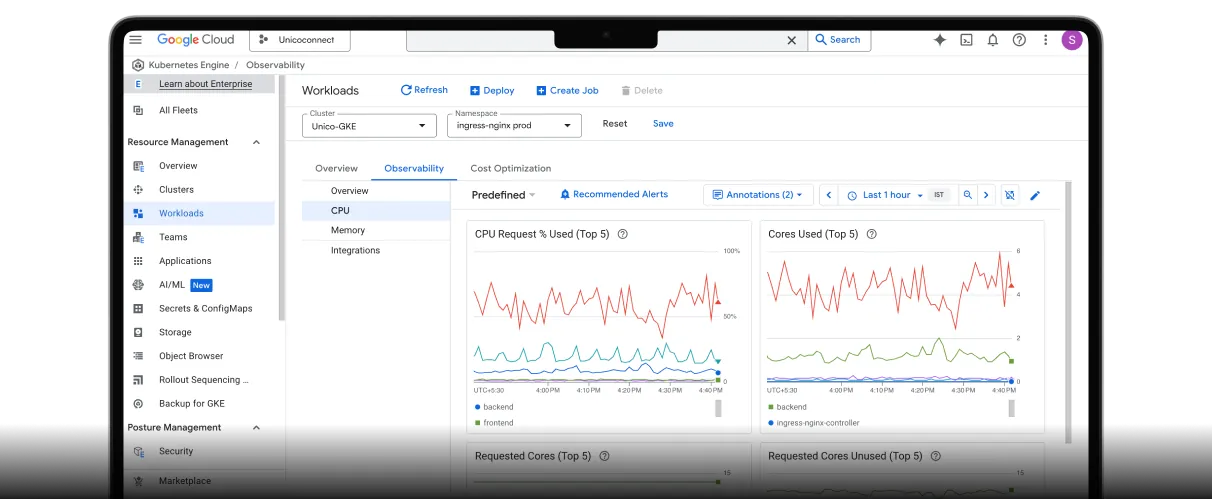
Task: Click the Backup for GKE icon
Action: pos(138,404)
